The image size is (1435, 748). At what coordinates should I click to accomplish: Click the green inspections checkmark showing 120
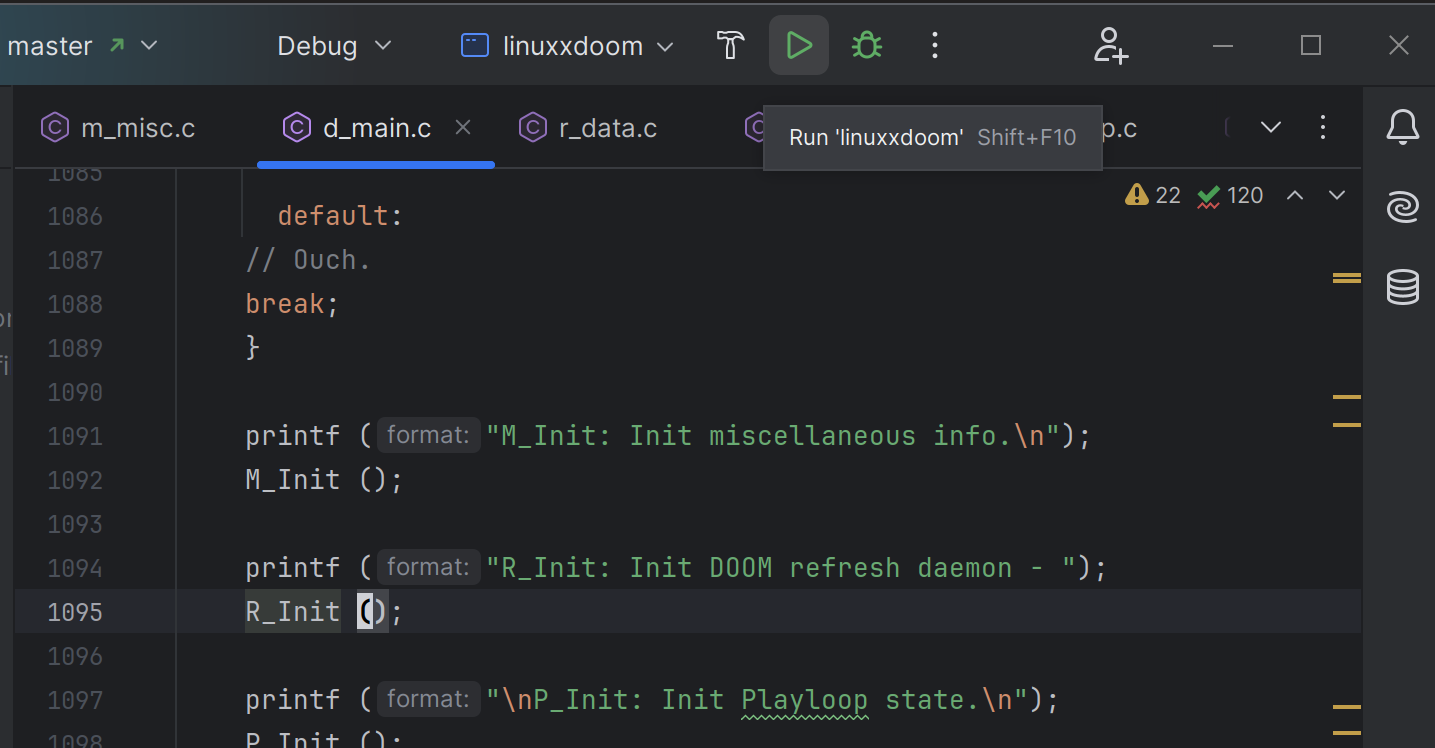point(1228,195)
